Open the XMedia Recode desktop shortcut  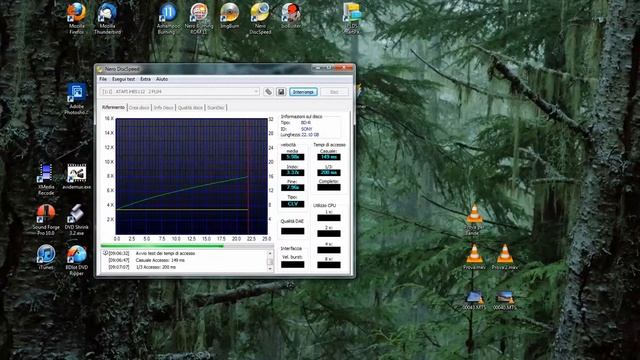46,179
